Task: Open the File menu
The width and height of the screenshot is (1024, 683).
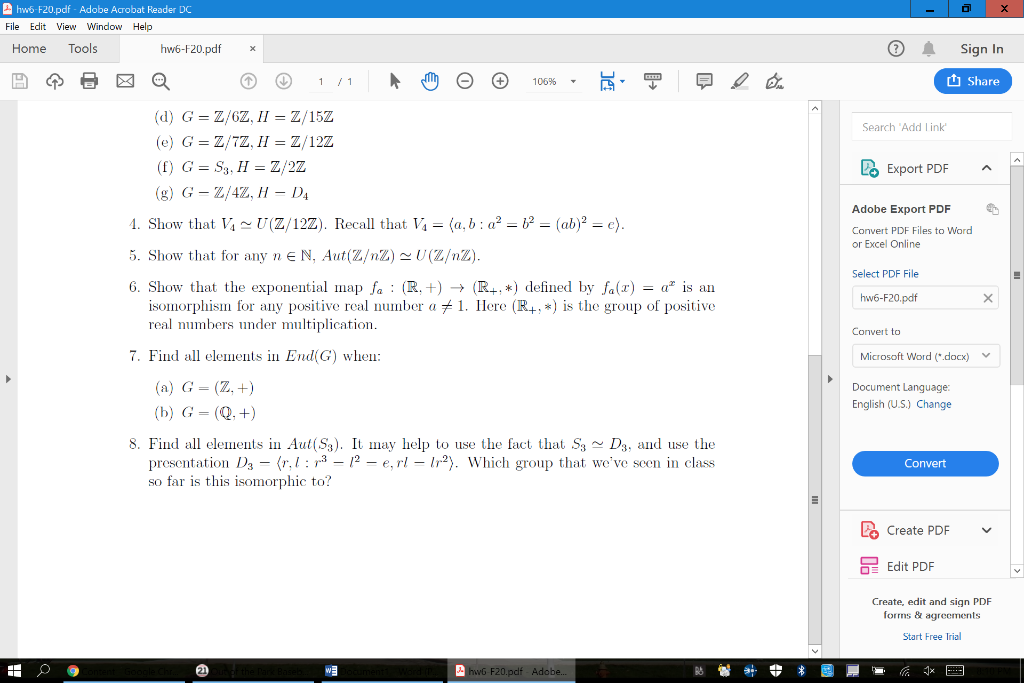Action: pyautogui.click(x=12, y=27)
